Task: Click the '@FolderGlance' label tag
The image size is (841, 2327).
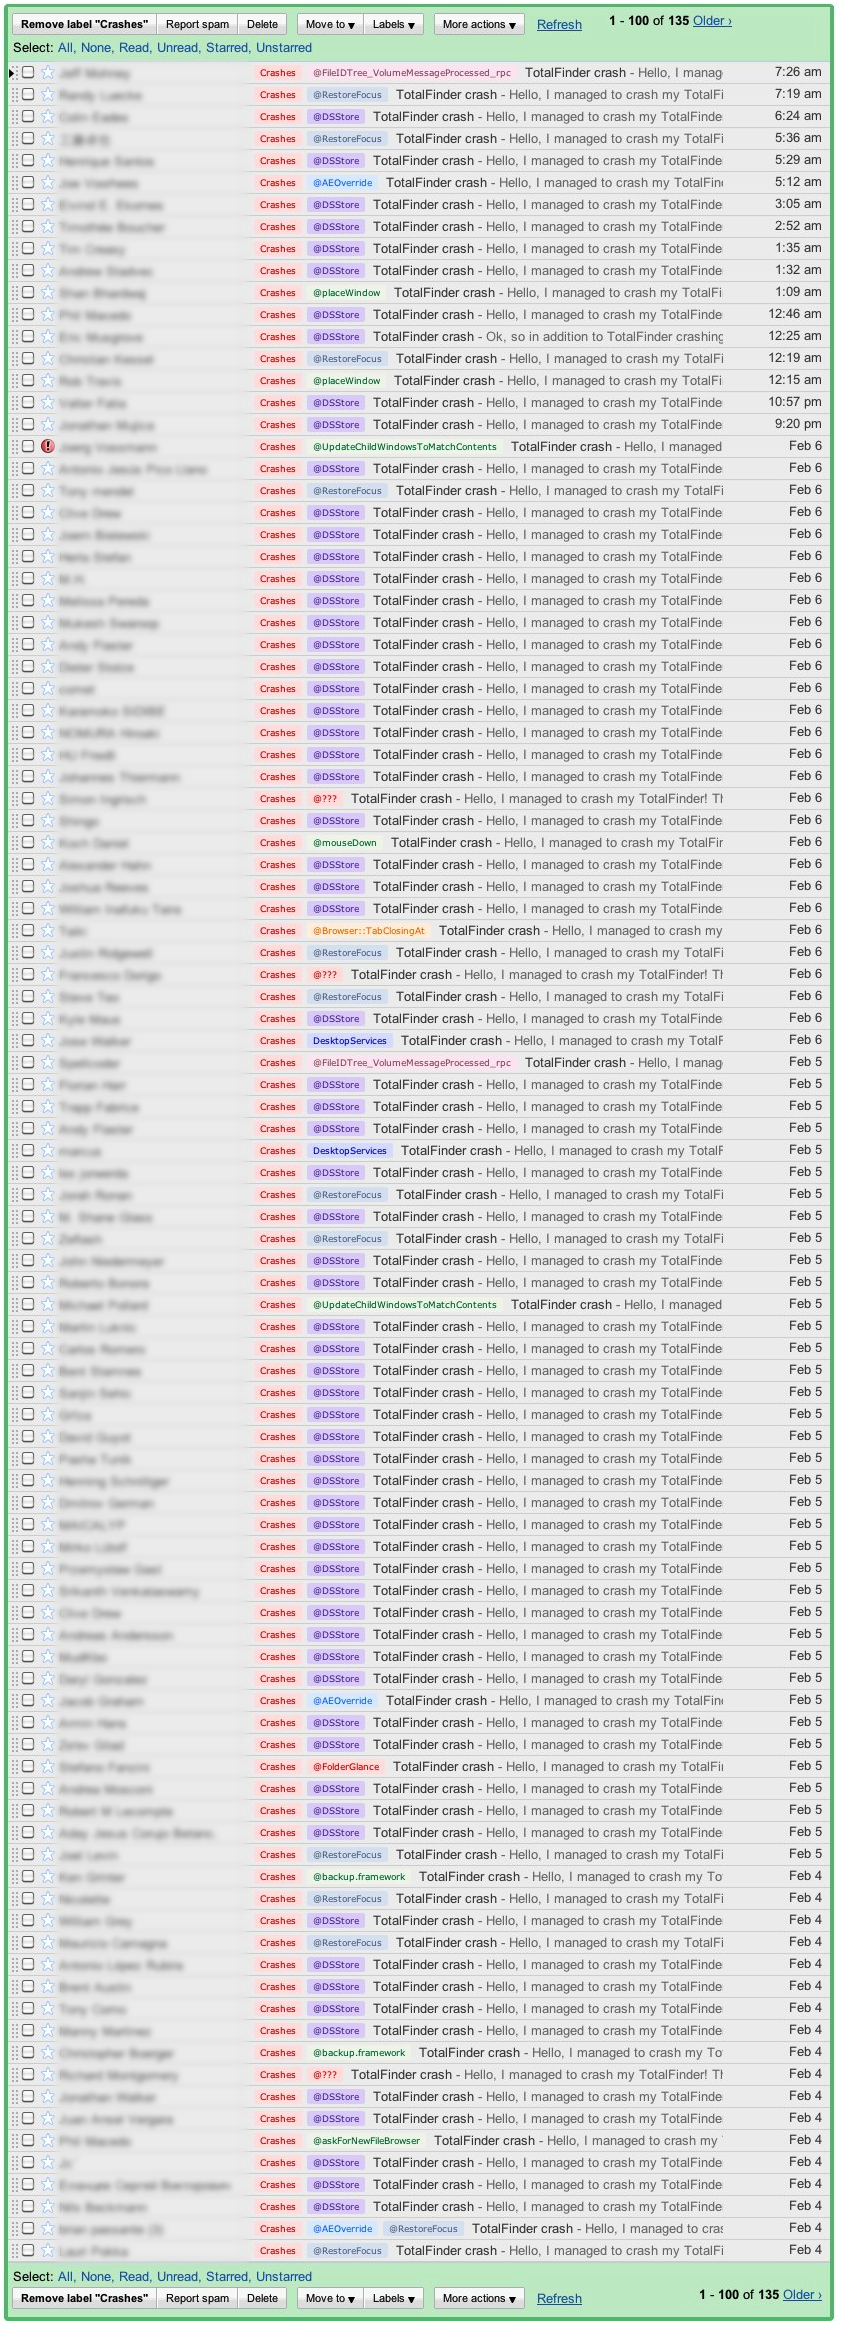Action: tap(346, 1767)
